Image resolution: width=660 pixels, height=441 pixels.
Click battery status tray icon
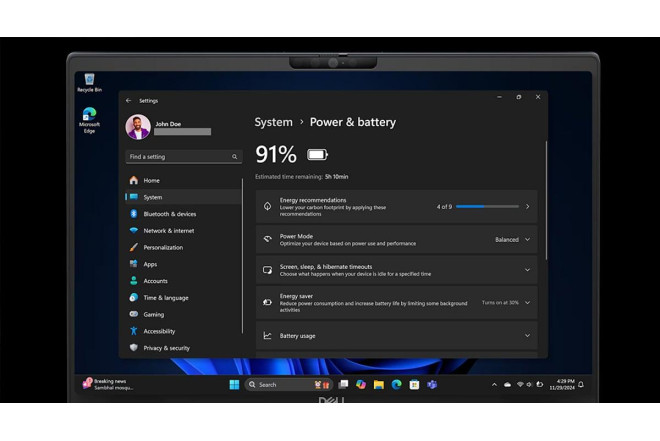[540, 384]
